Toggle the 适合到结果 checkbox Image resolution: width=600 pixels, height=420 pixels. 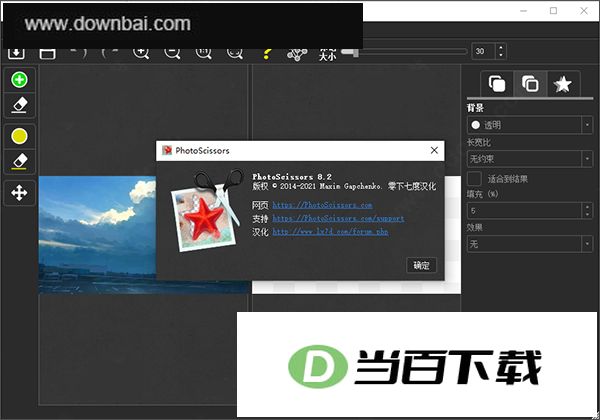(x=474, y=179)
